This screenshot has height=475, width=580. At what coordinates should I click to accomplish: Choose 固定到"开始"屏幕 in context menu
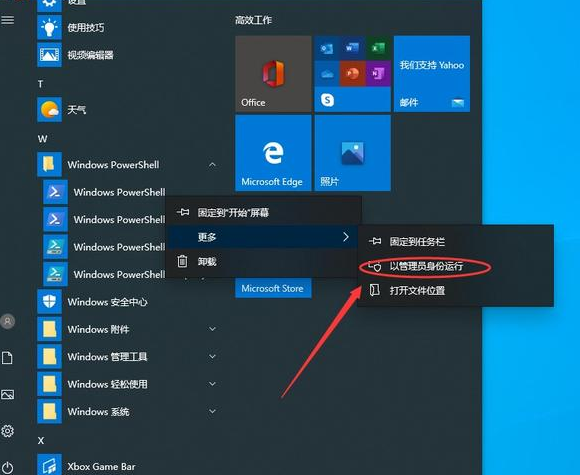coord(263,213)
